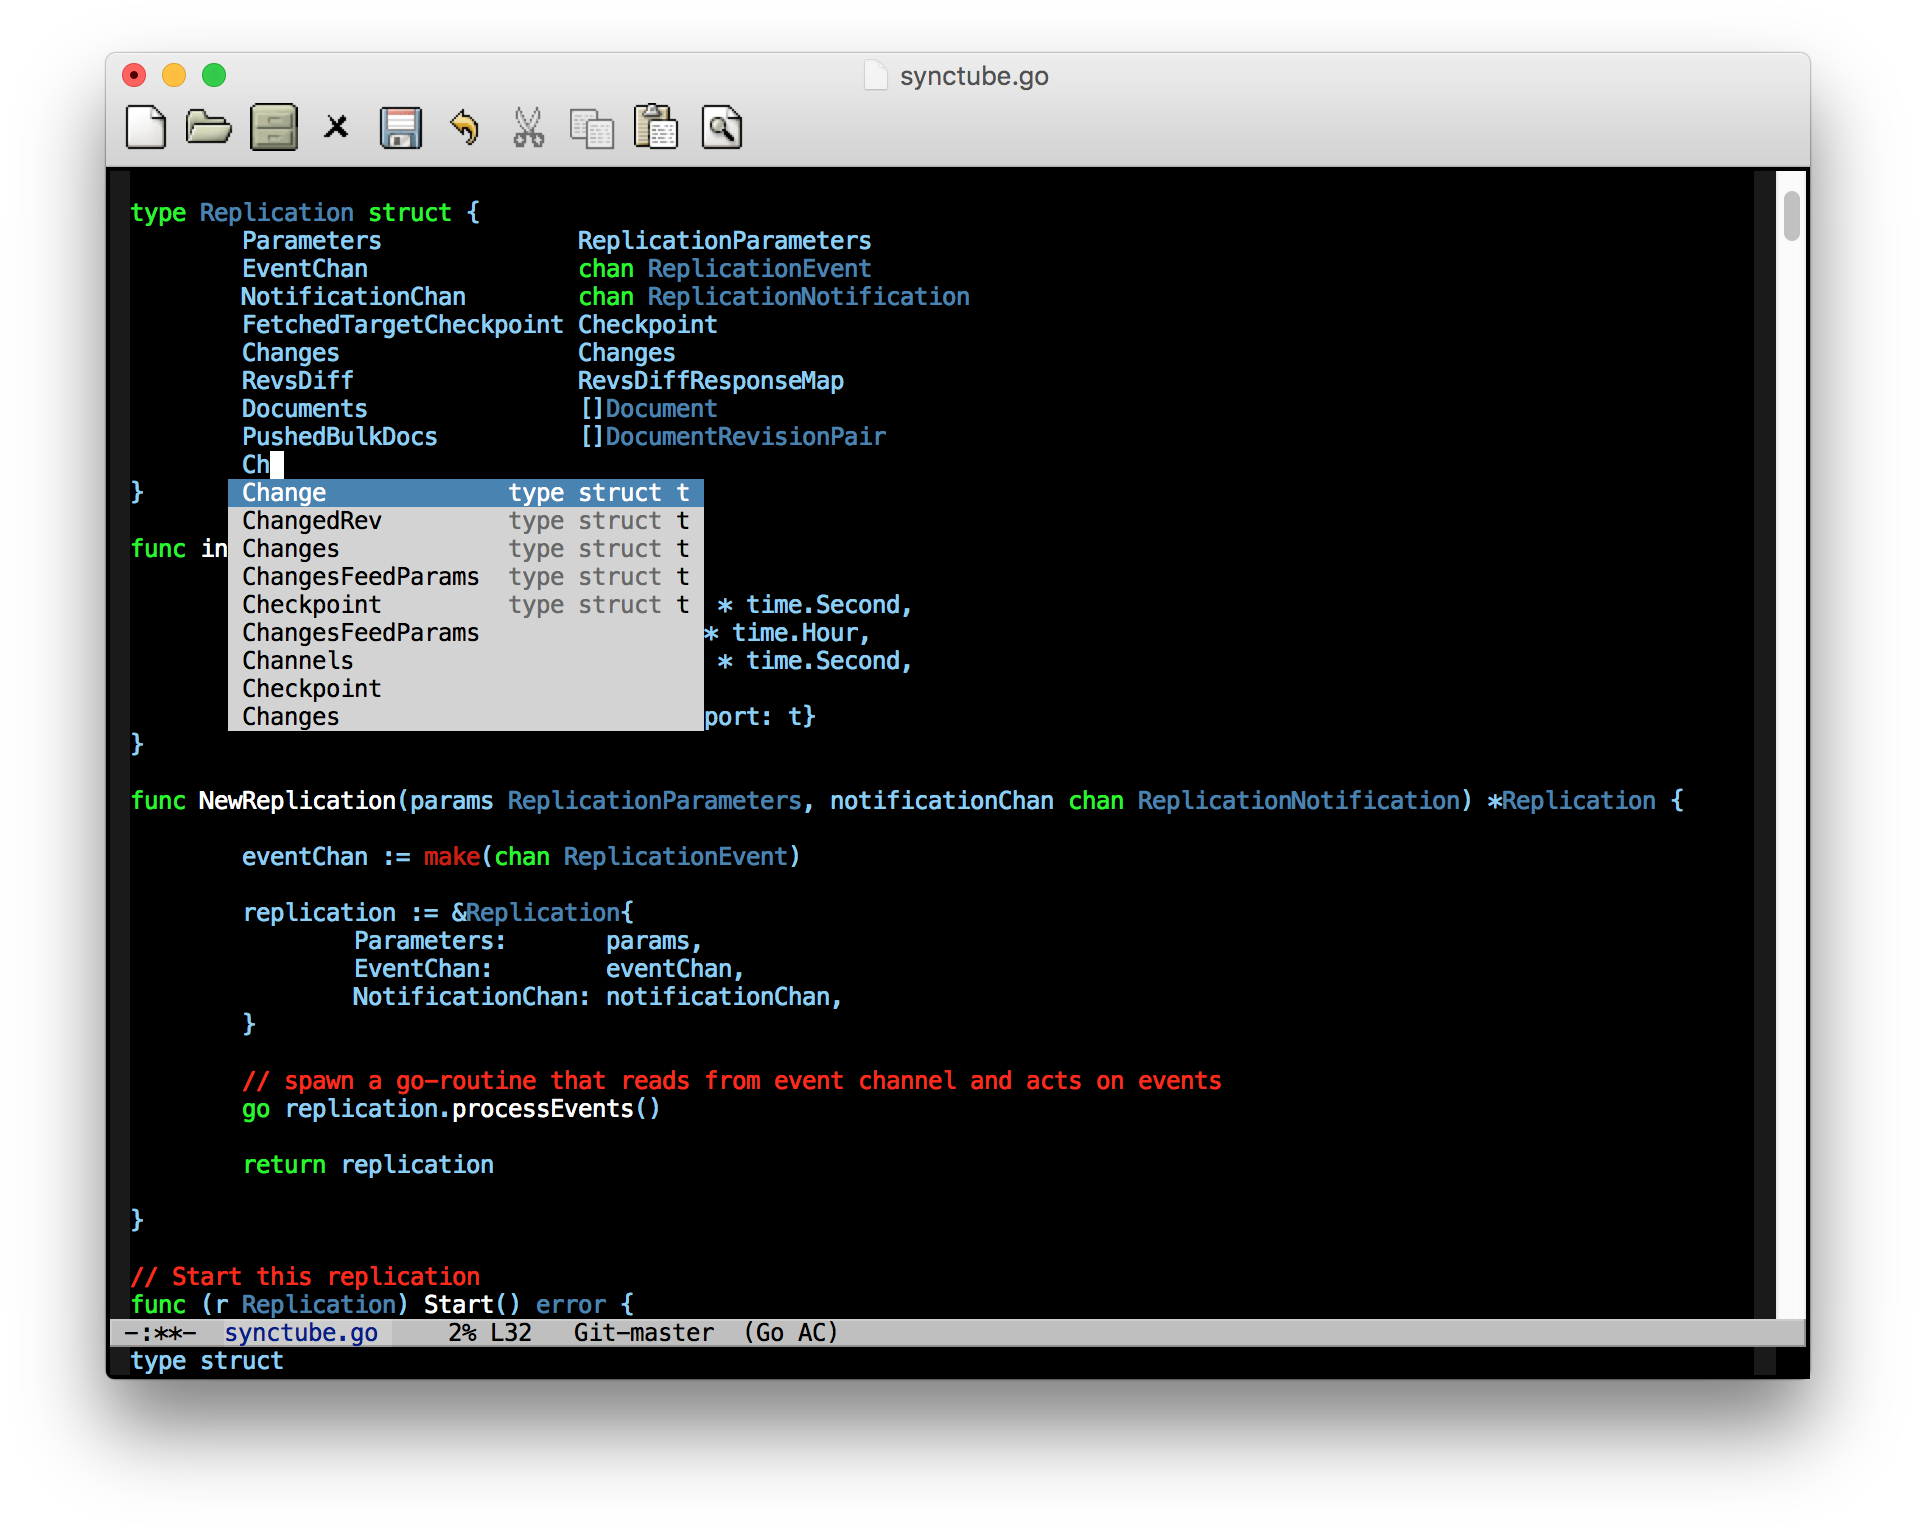Click synctube.go in the mode line
The width and height of the screenshot is (1915, 1527).
point(301,1332)
